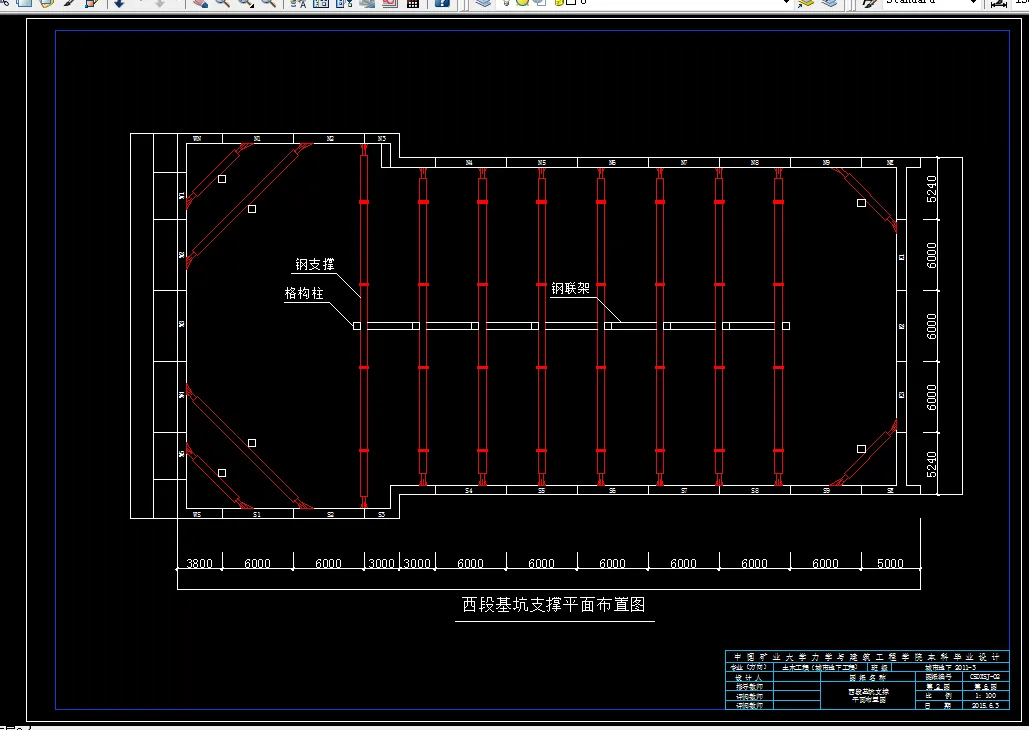Click the drawing title 西段基坑支撑平面布置图
Screen dimensions: 1029x730
pyautogui.click(x=554, y=605)
